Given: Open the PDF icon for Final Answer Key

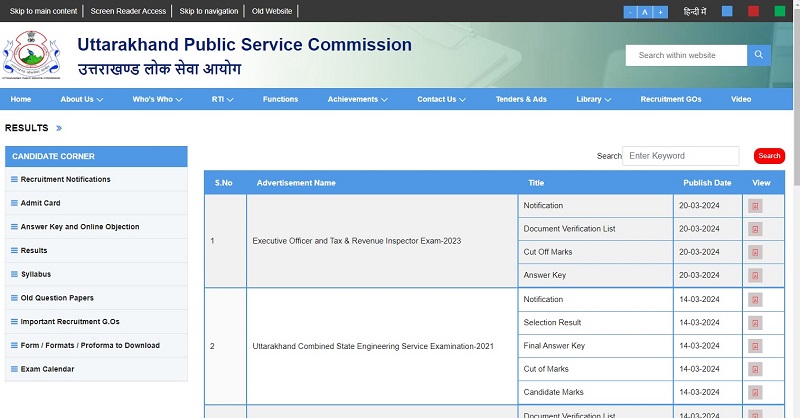Looking at the screenshot, I should tap(755, 346).
